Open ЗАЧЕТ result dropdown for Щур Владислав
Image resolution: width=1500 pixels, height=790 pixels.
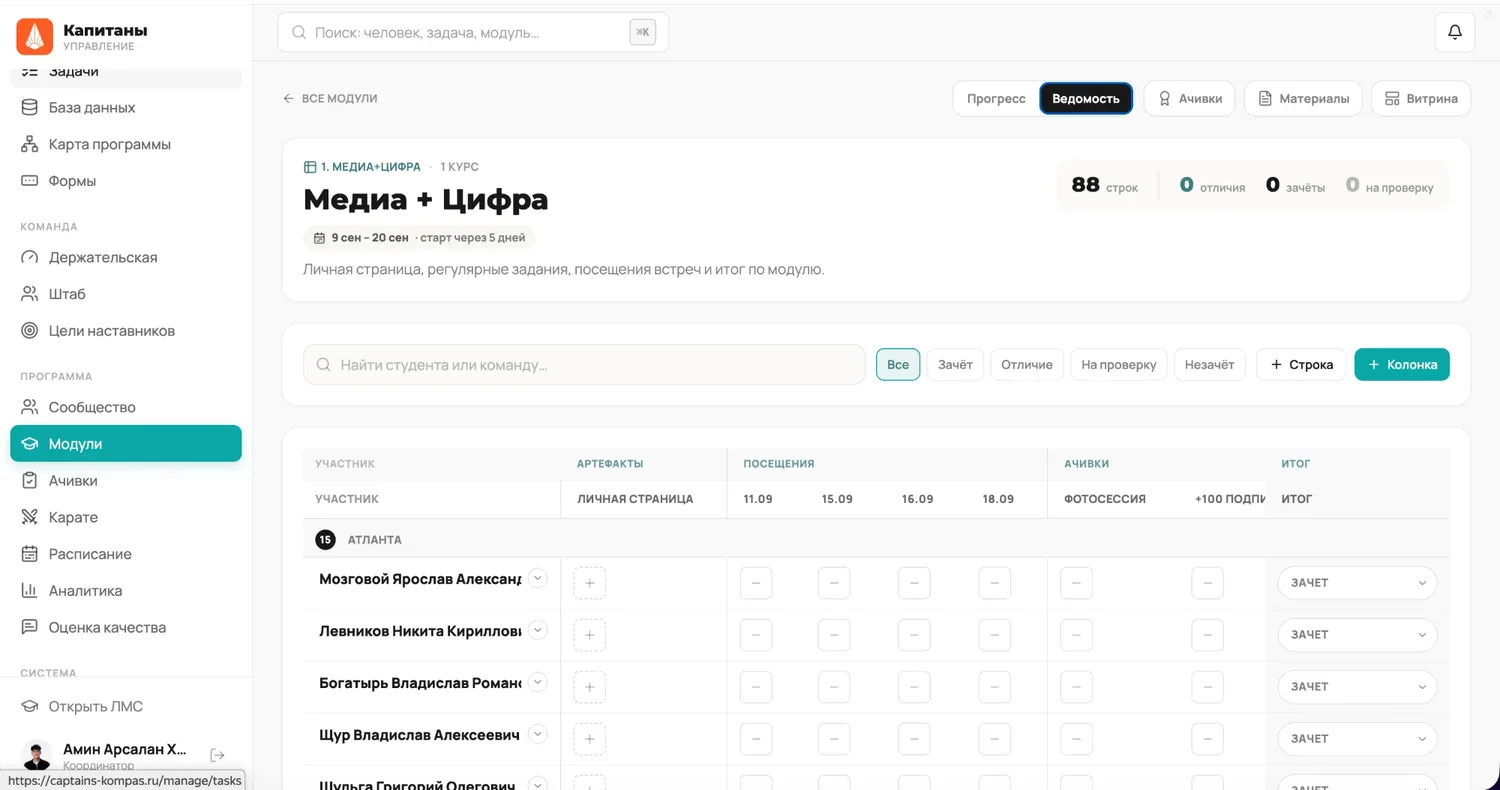pos(1357,739)
